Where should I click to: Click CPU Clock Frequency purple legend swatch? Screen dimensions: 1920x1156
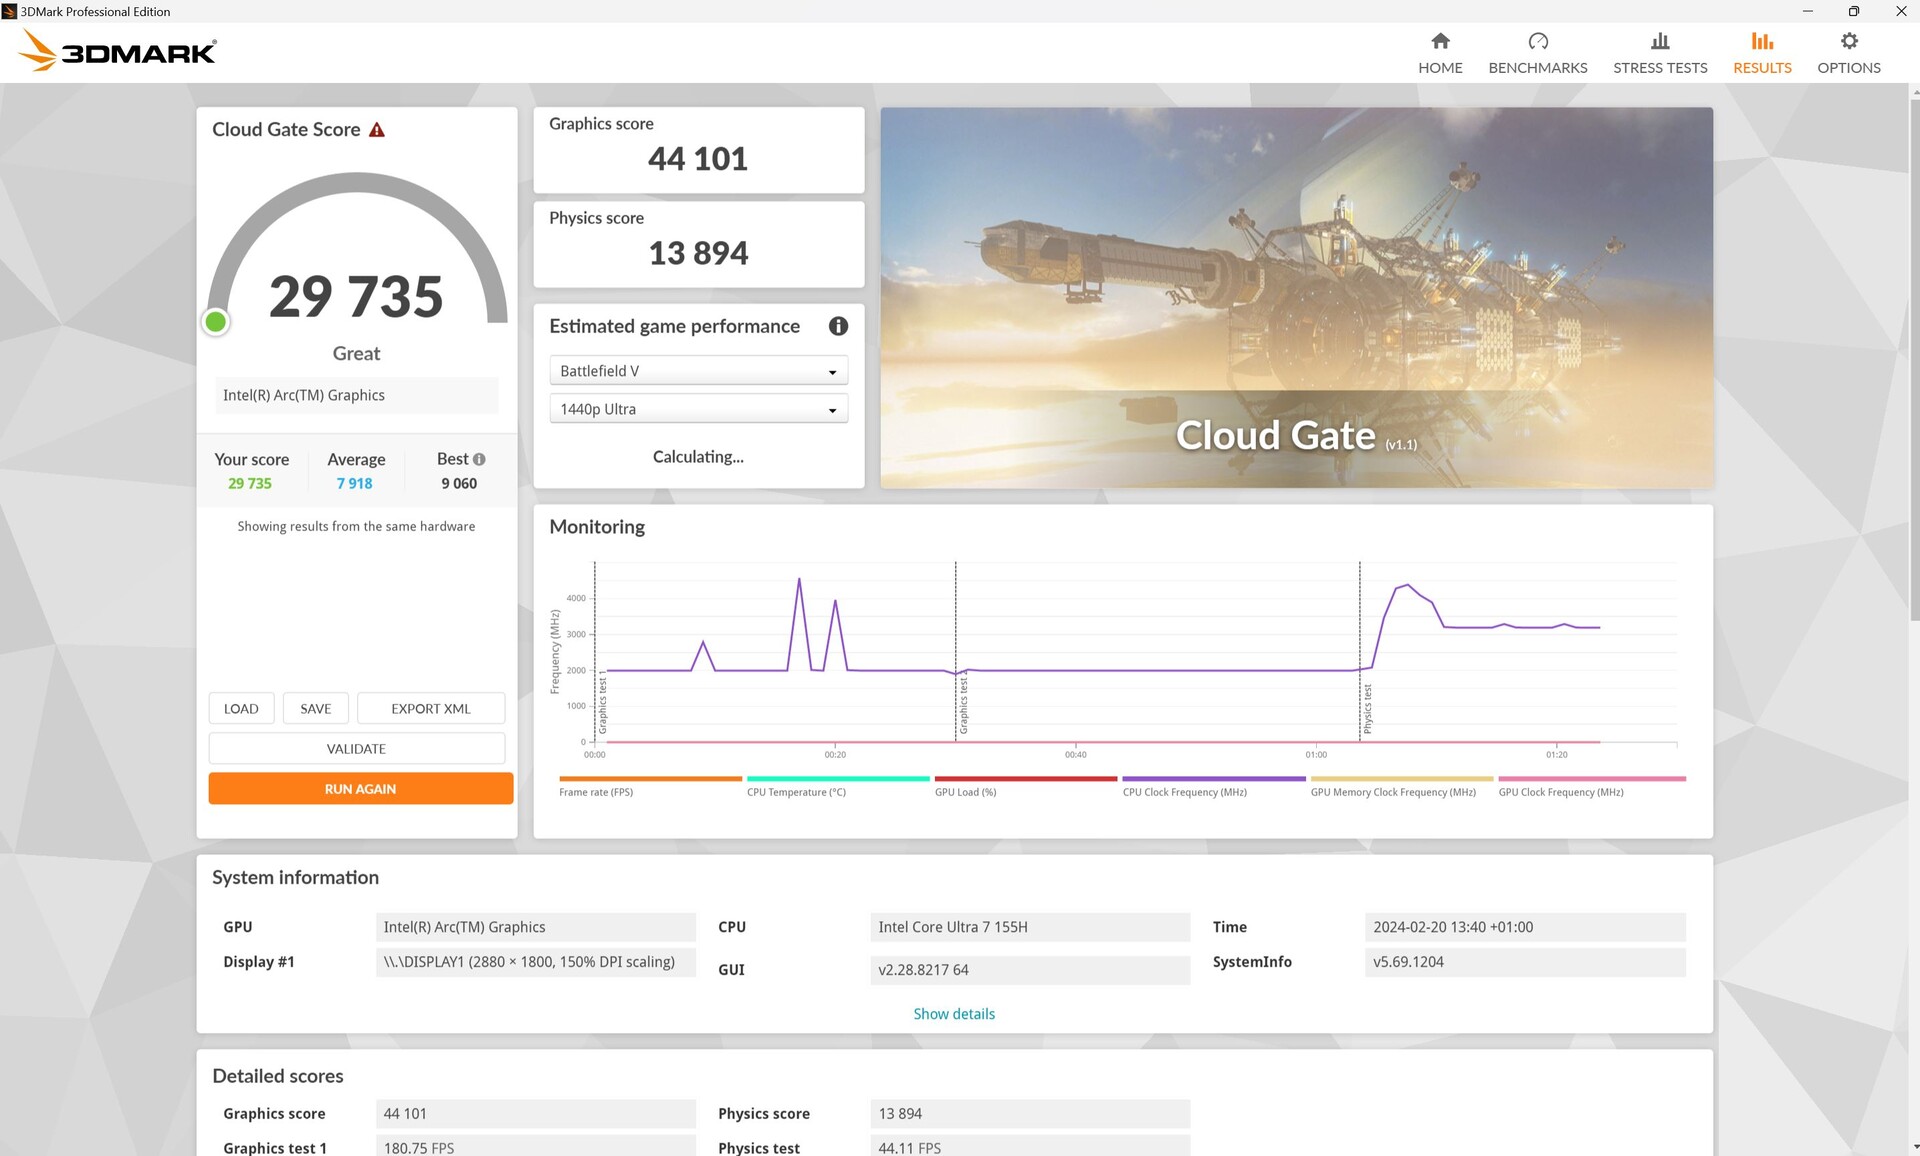(1213, 779)
